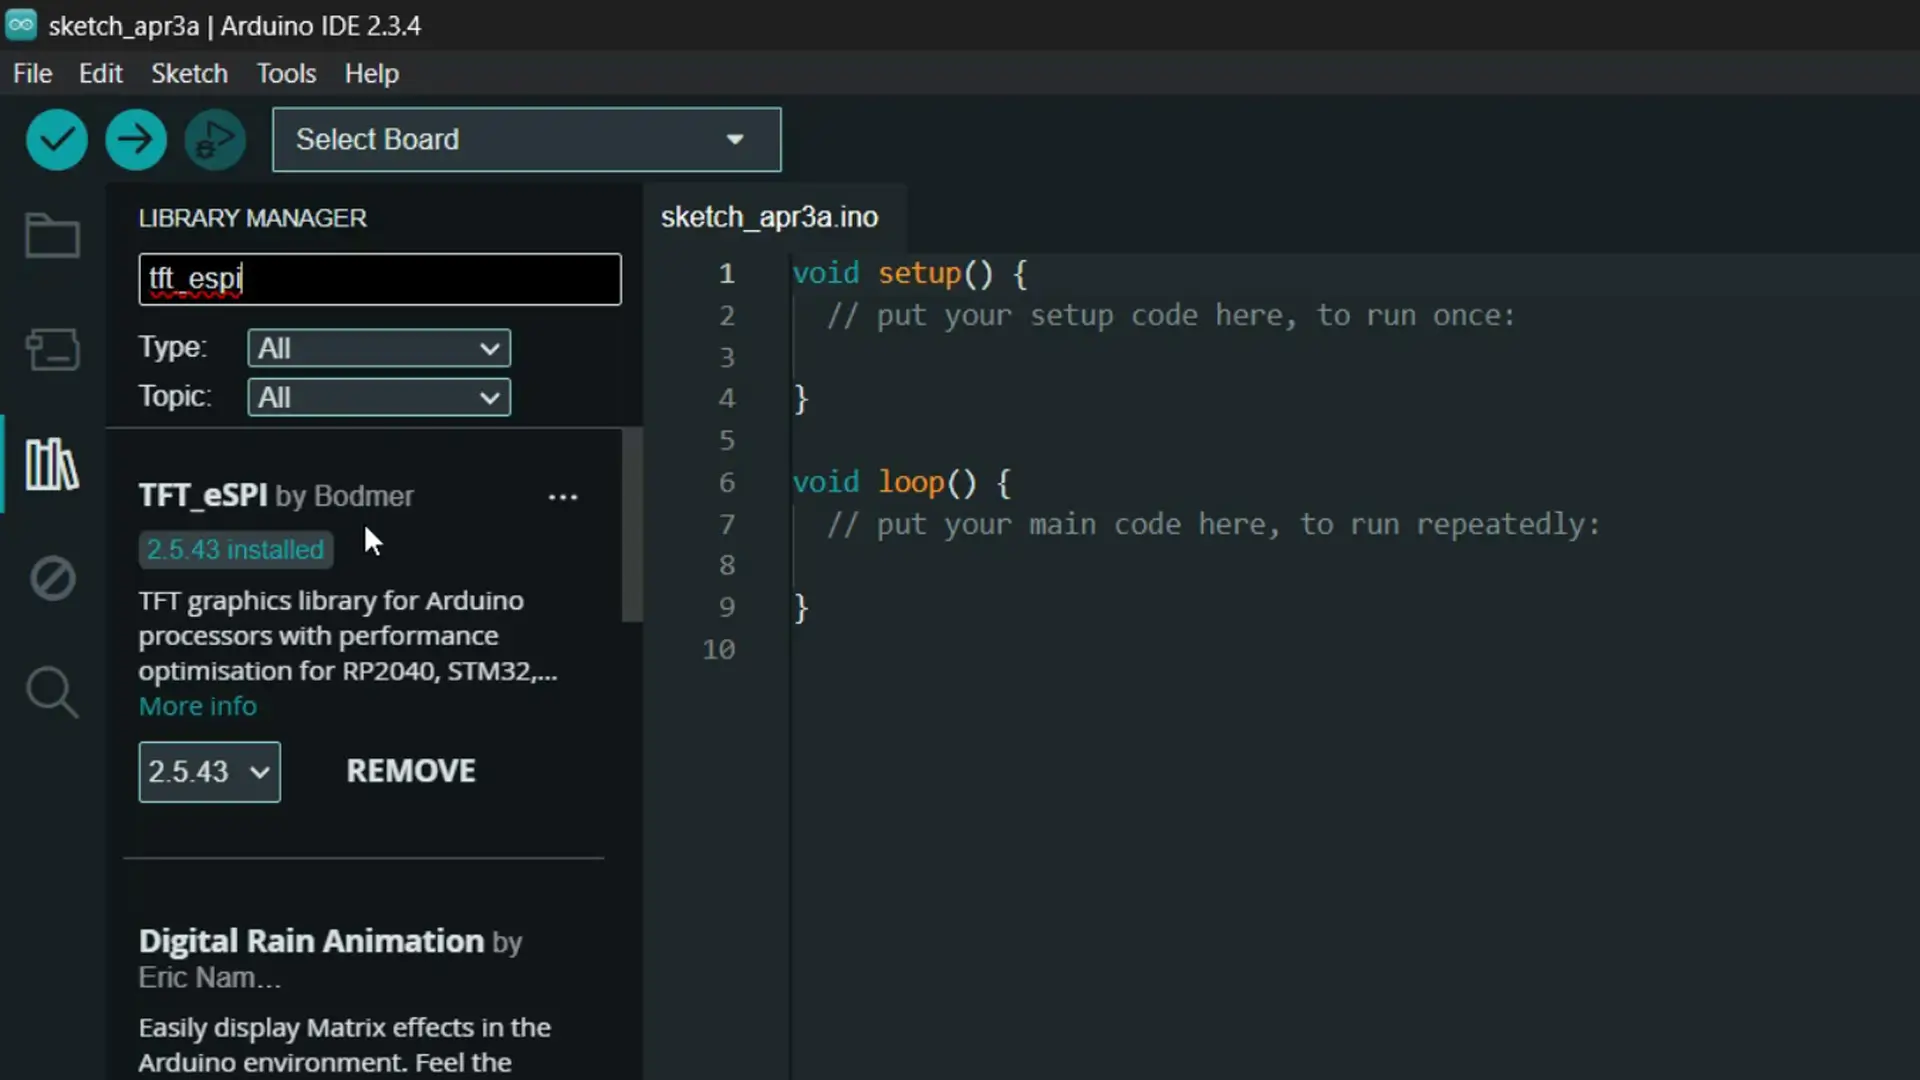
Task: Open the File menu
Action: [x=32, y=73]
